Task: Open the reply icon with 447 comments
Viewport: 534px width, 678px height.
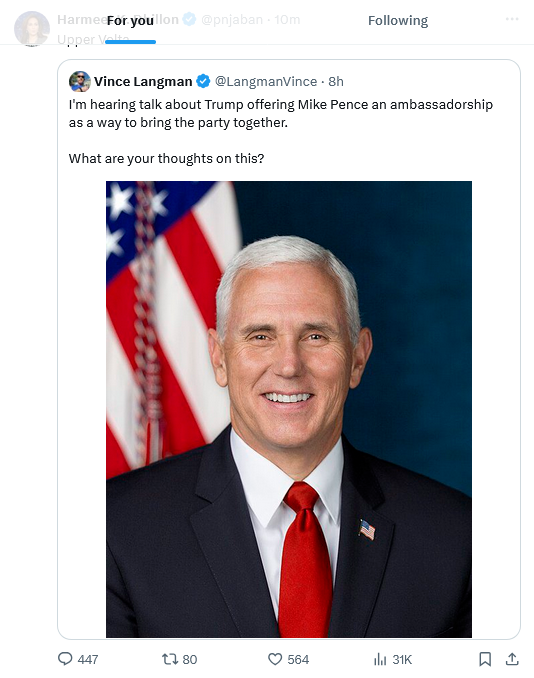Action: tap(65, 659)
